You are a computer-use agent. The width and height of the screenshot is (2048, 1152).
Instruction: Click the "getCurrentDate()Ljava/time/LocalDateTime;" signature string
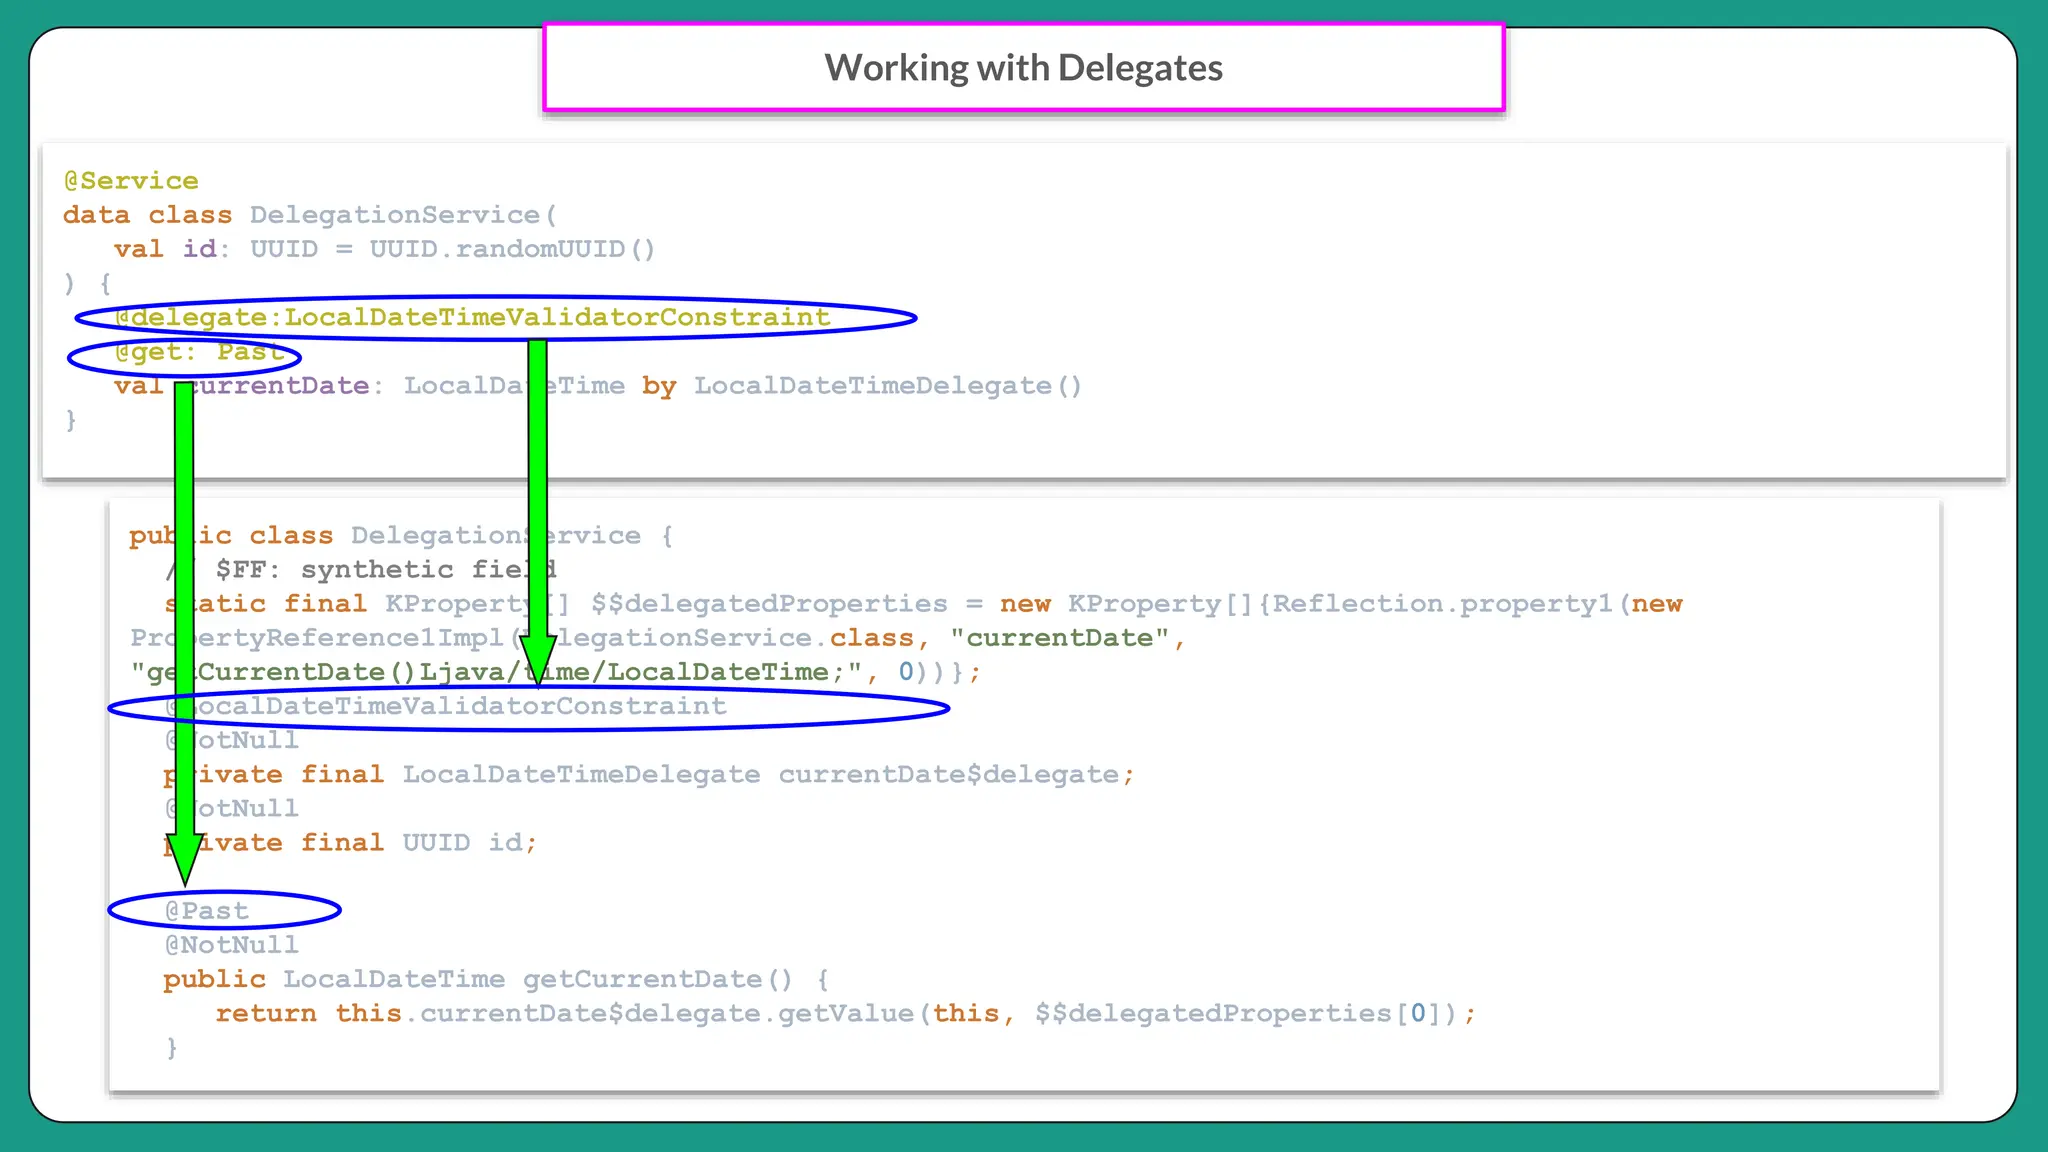(x=496, y=672)
